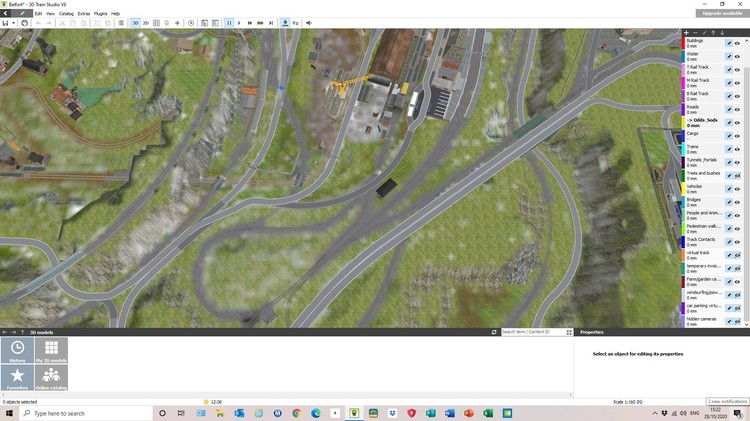750x421 pixels.
Task: Select the Trains layer
Action: point(700,149)
